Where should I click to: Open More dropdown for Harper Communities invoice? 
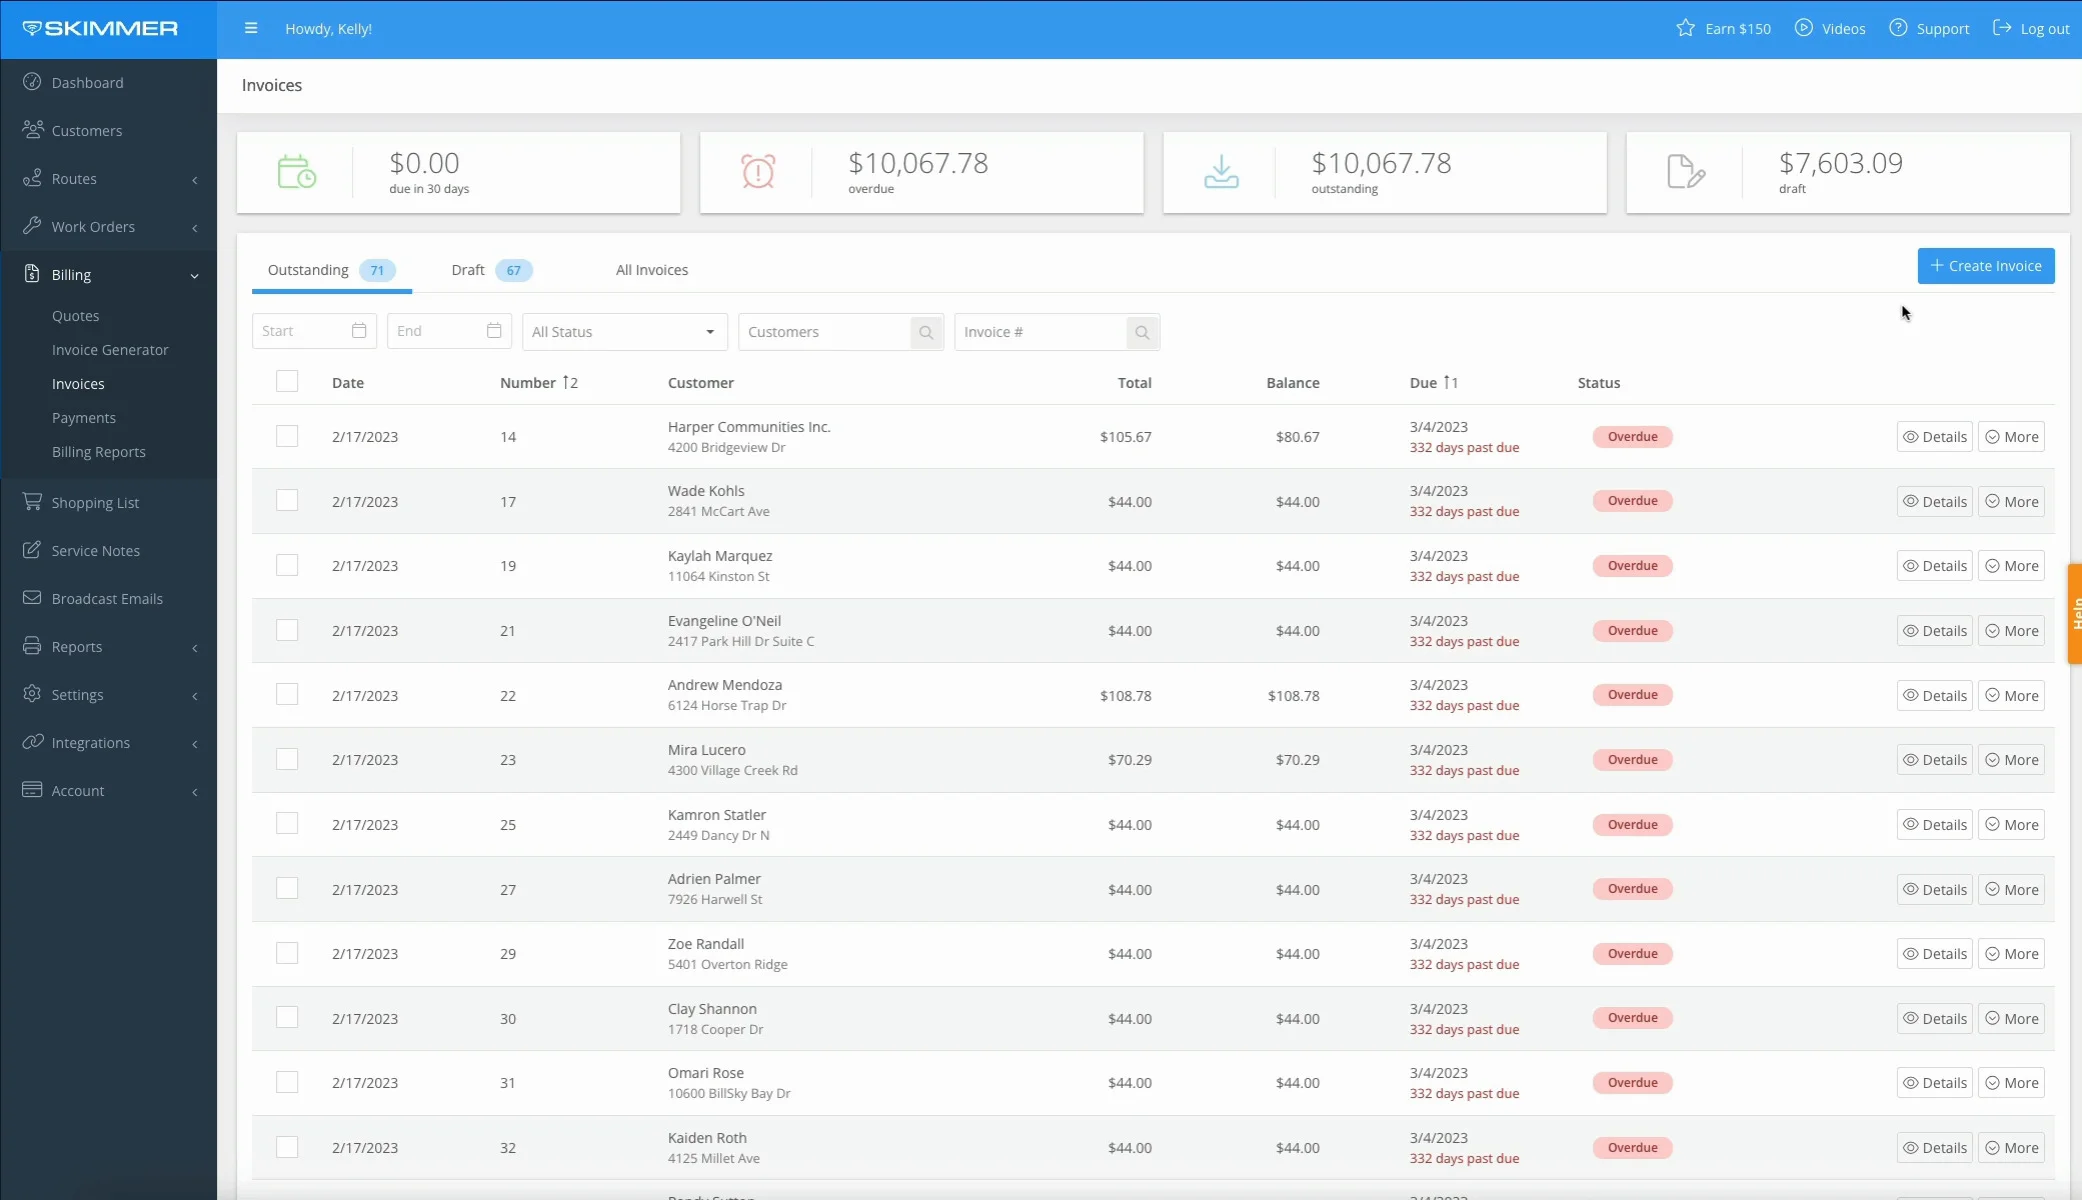coord(2011,437)
